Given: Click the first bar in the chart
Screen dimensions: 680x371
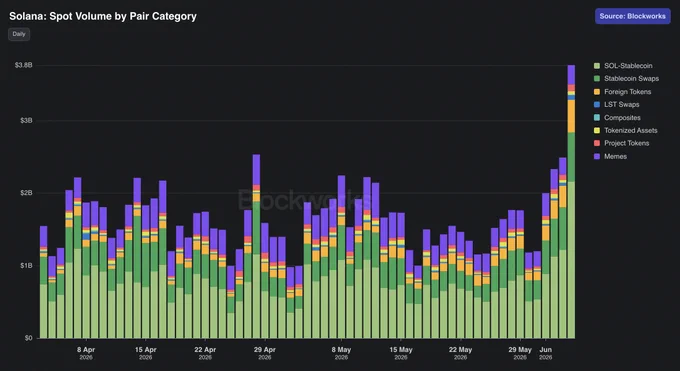Looking at the screenshot, I should pyautogui.click(x=43, y=282).
